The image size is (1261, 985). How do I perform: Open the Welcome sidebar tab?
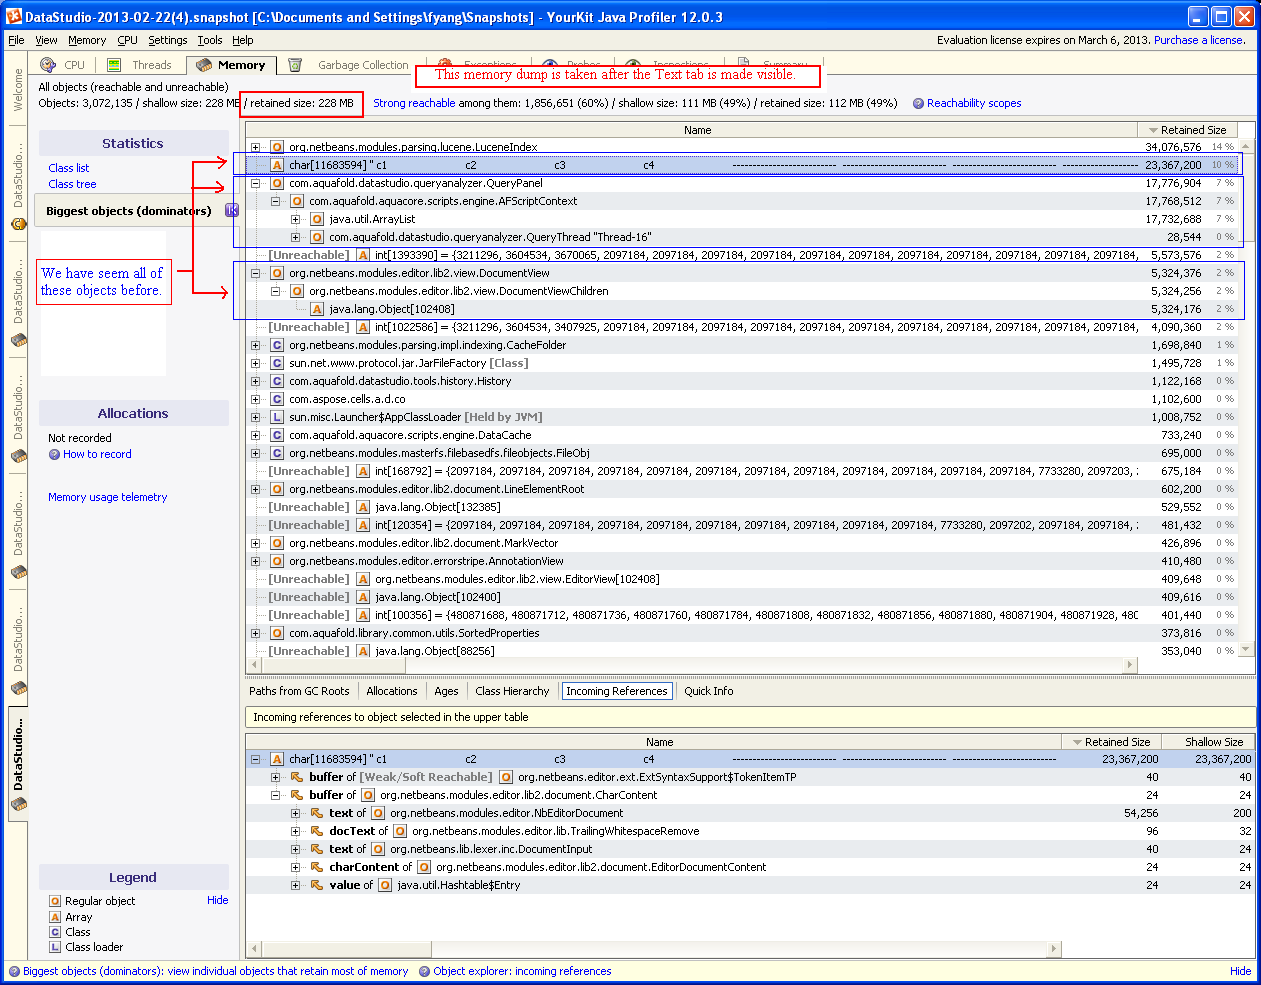(x=18, y=90)
